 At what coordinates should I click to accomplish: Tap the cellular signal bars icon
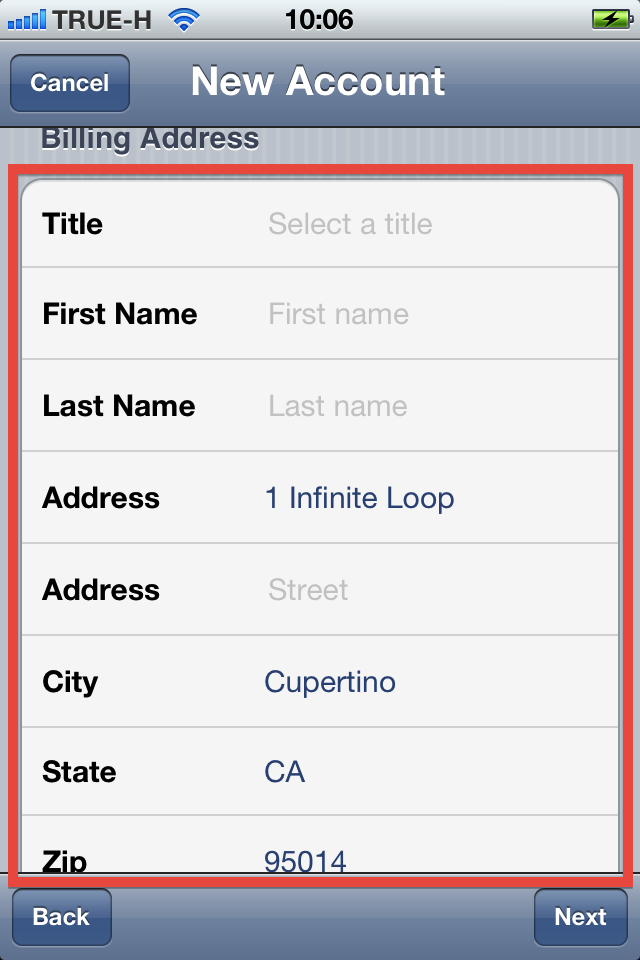coord(26,20)
